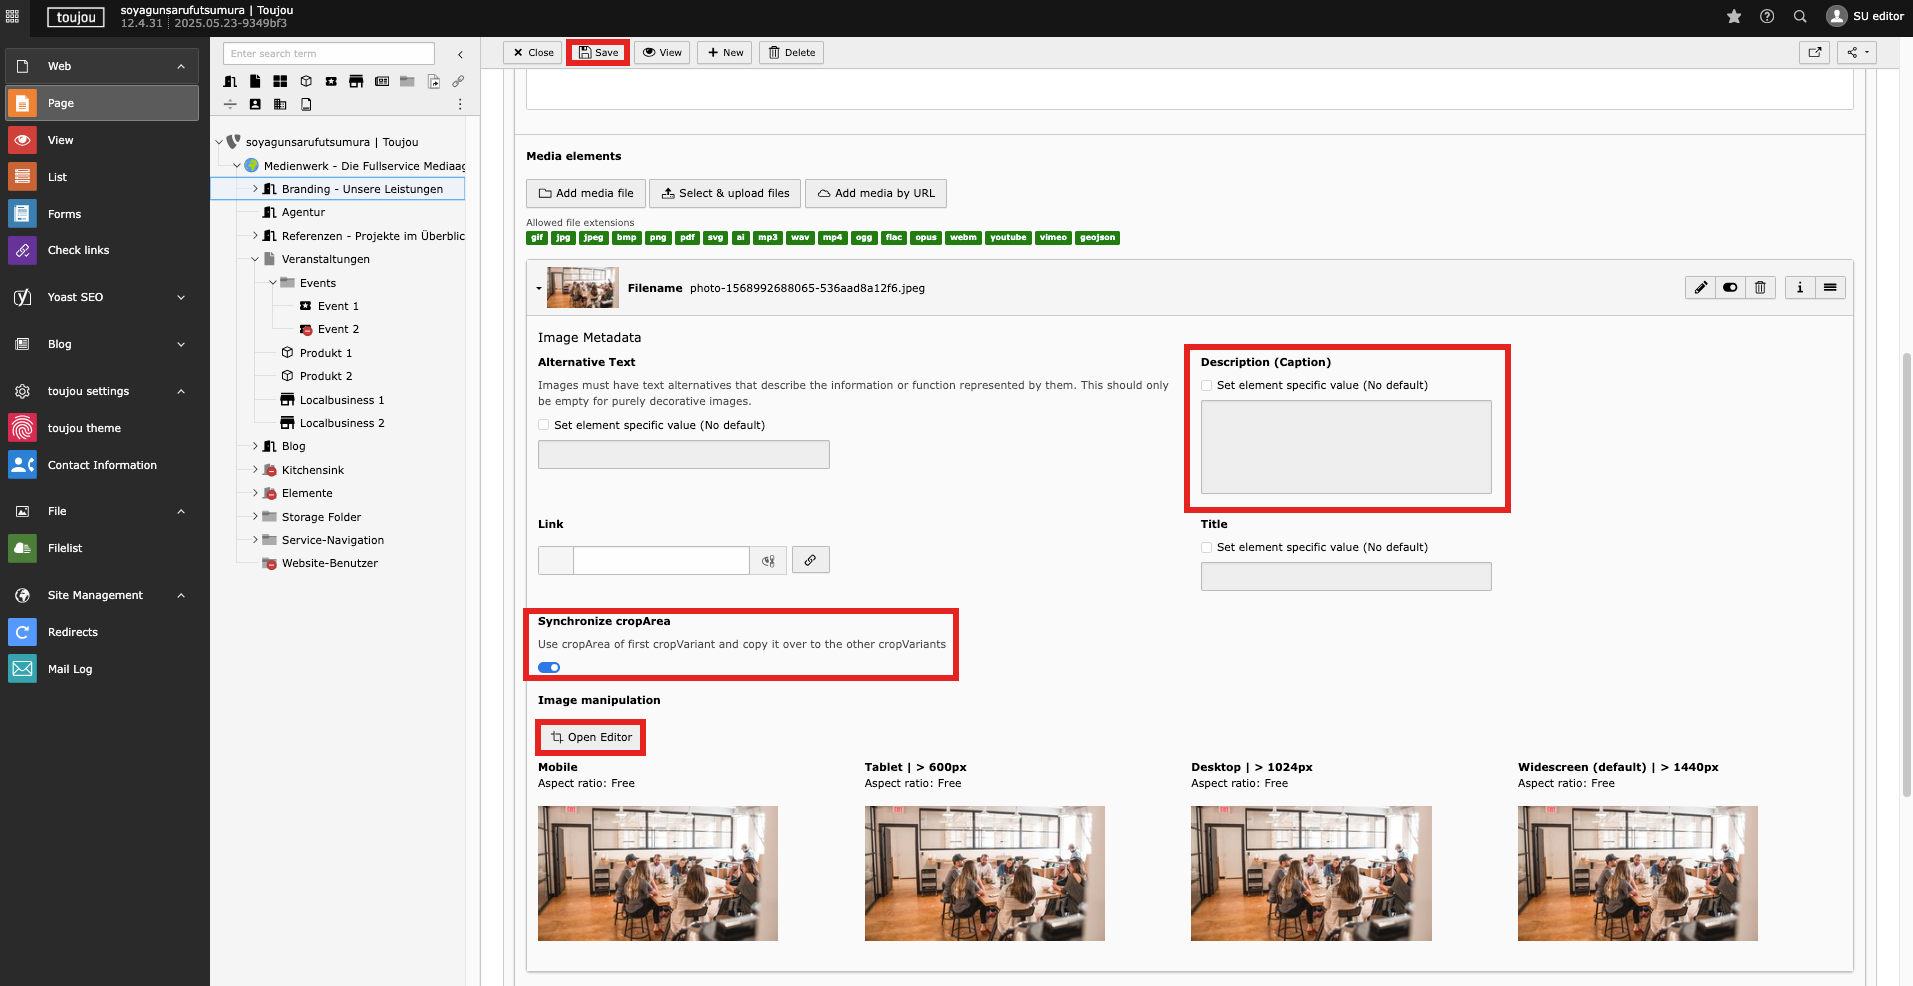Check Alternative Text set element specific value
This screenshot has height=986, width=1913.
(544, 425)
